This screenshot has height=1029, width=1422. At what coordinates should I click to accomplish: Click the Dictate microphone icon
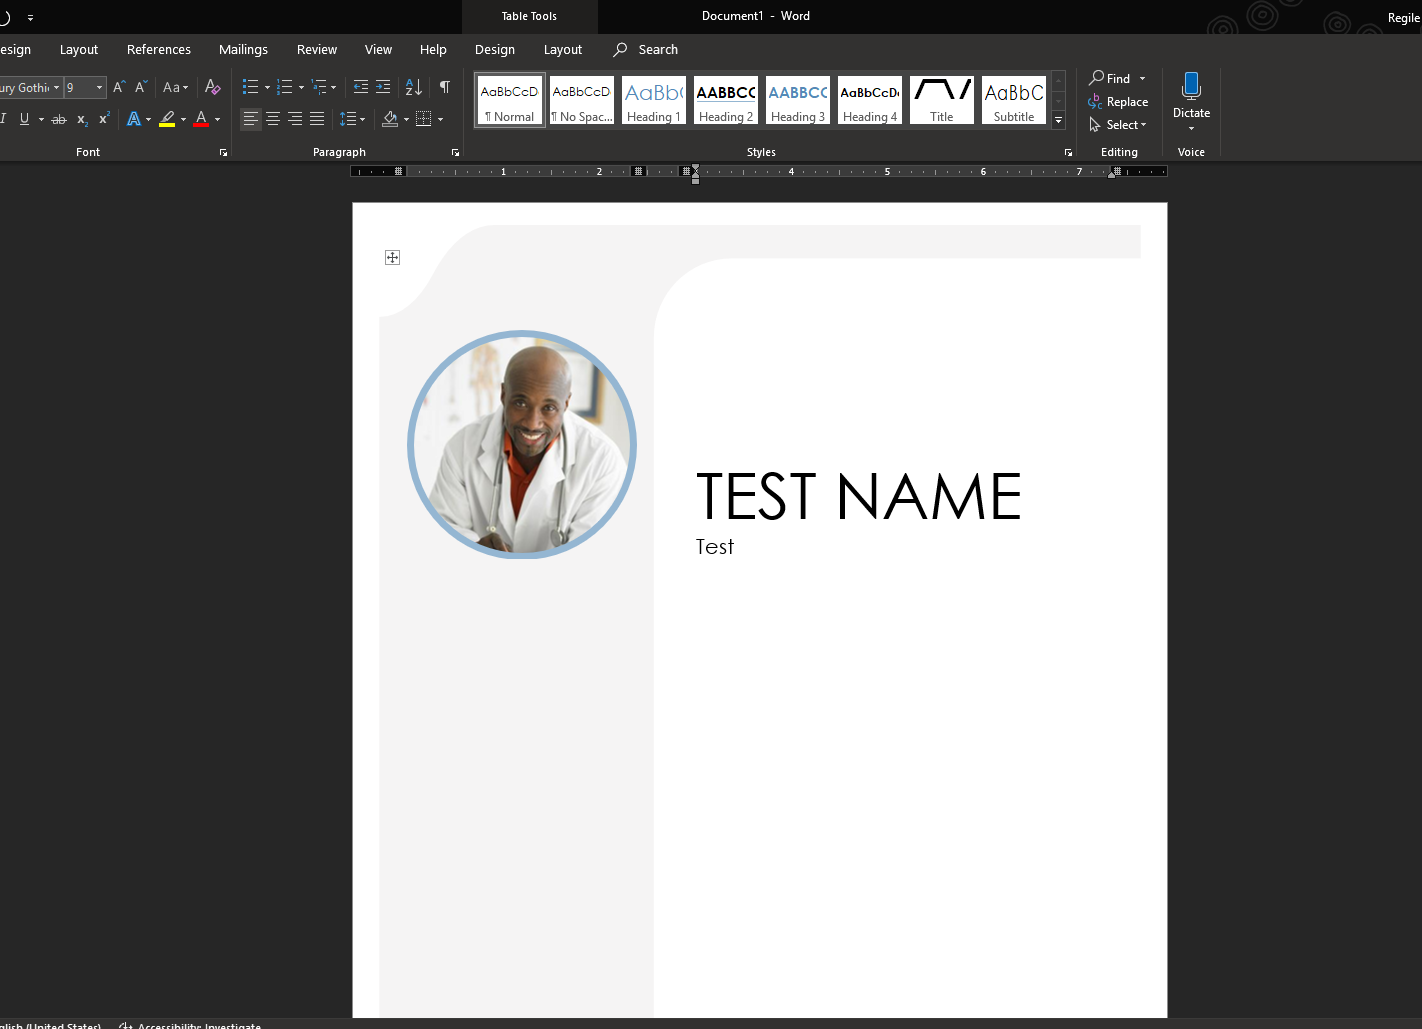point(1191,87)
